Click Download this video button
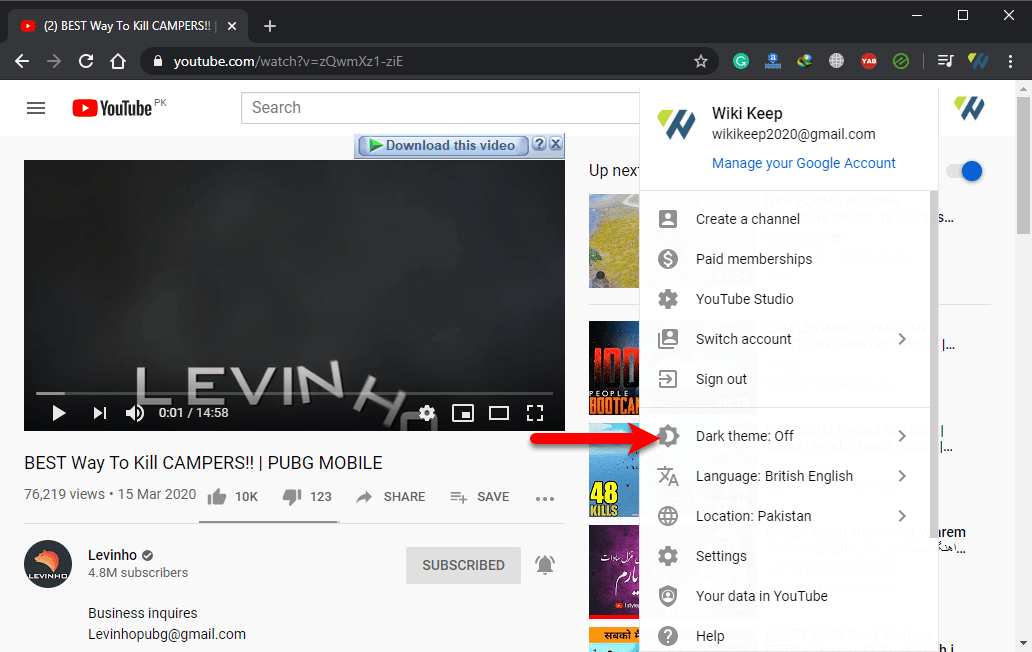Image resolution: width=1032 pixels, height=652 pixels. pos(442,145)
